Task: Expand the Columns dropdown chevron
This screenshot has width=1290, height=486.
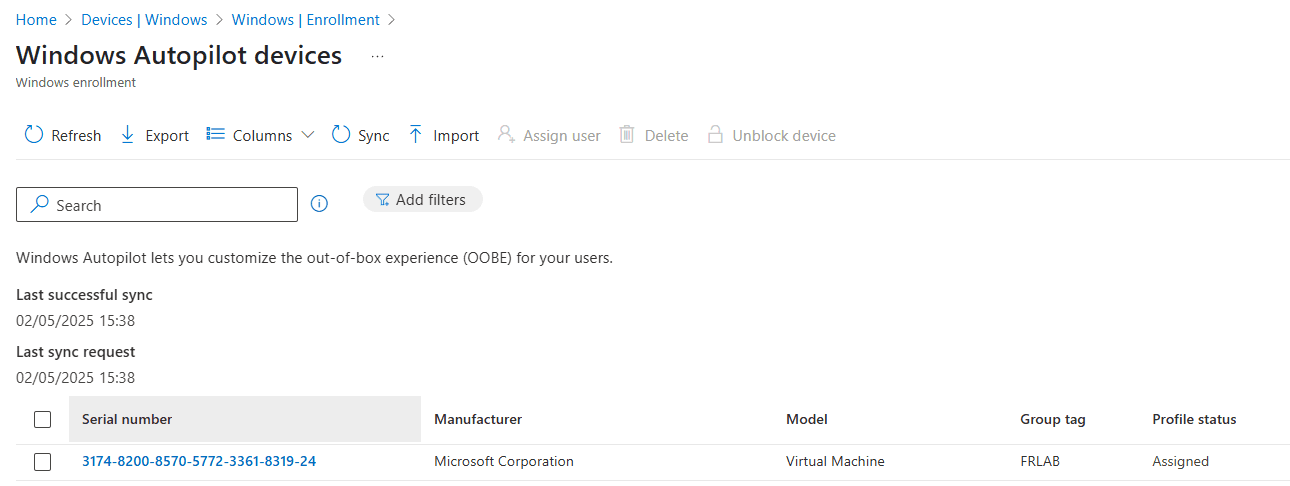Action: point(307,135)
